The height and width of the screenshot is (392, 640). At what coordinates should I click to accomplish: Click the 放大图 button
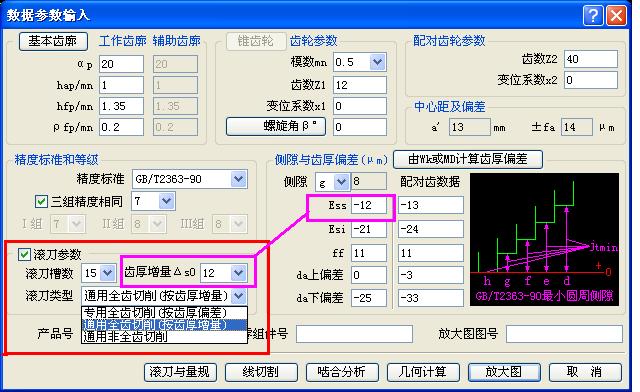point(504,372)
